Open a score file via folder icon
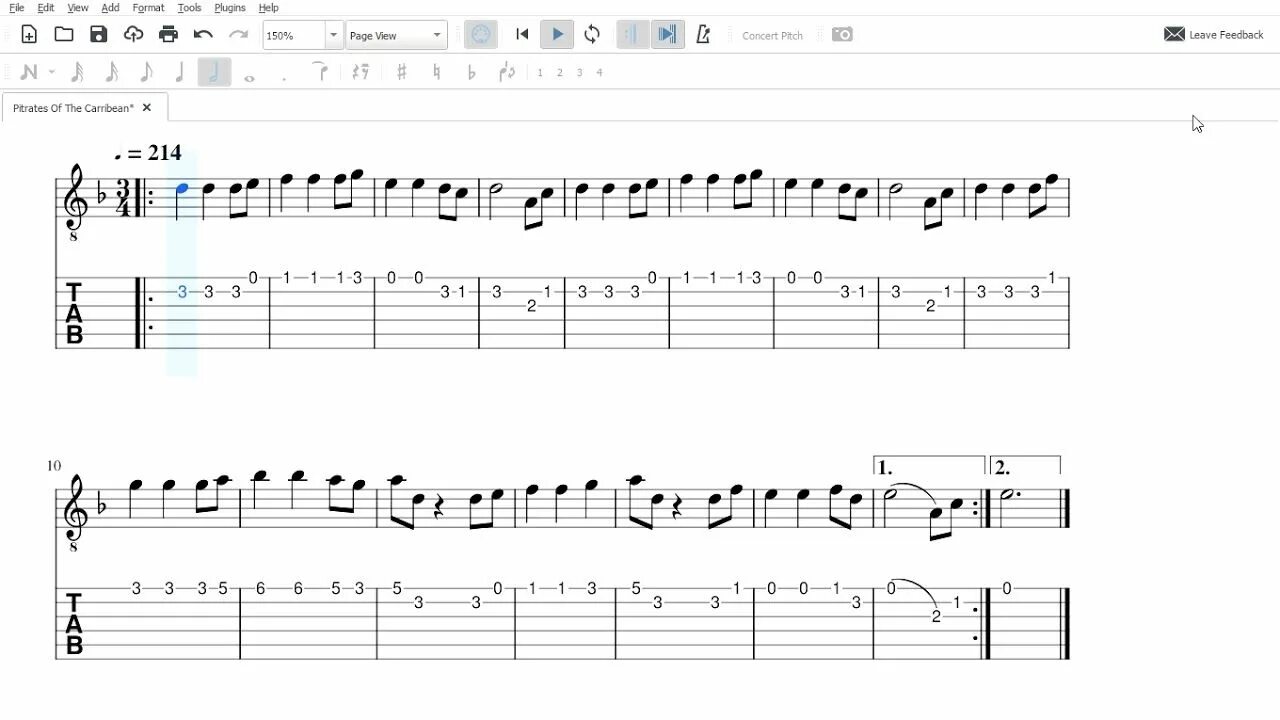This screenshot has height=720, width=1280. 64,35
